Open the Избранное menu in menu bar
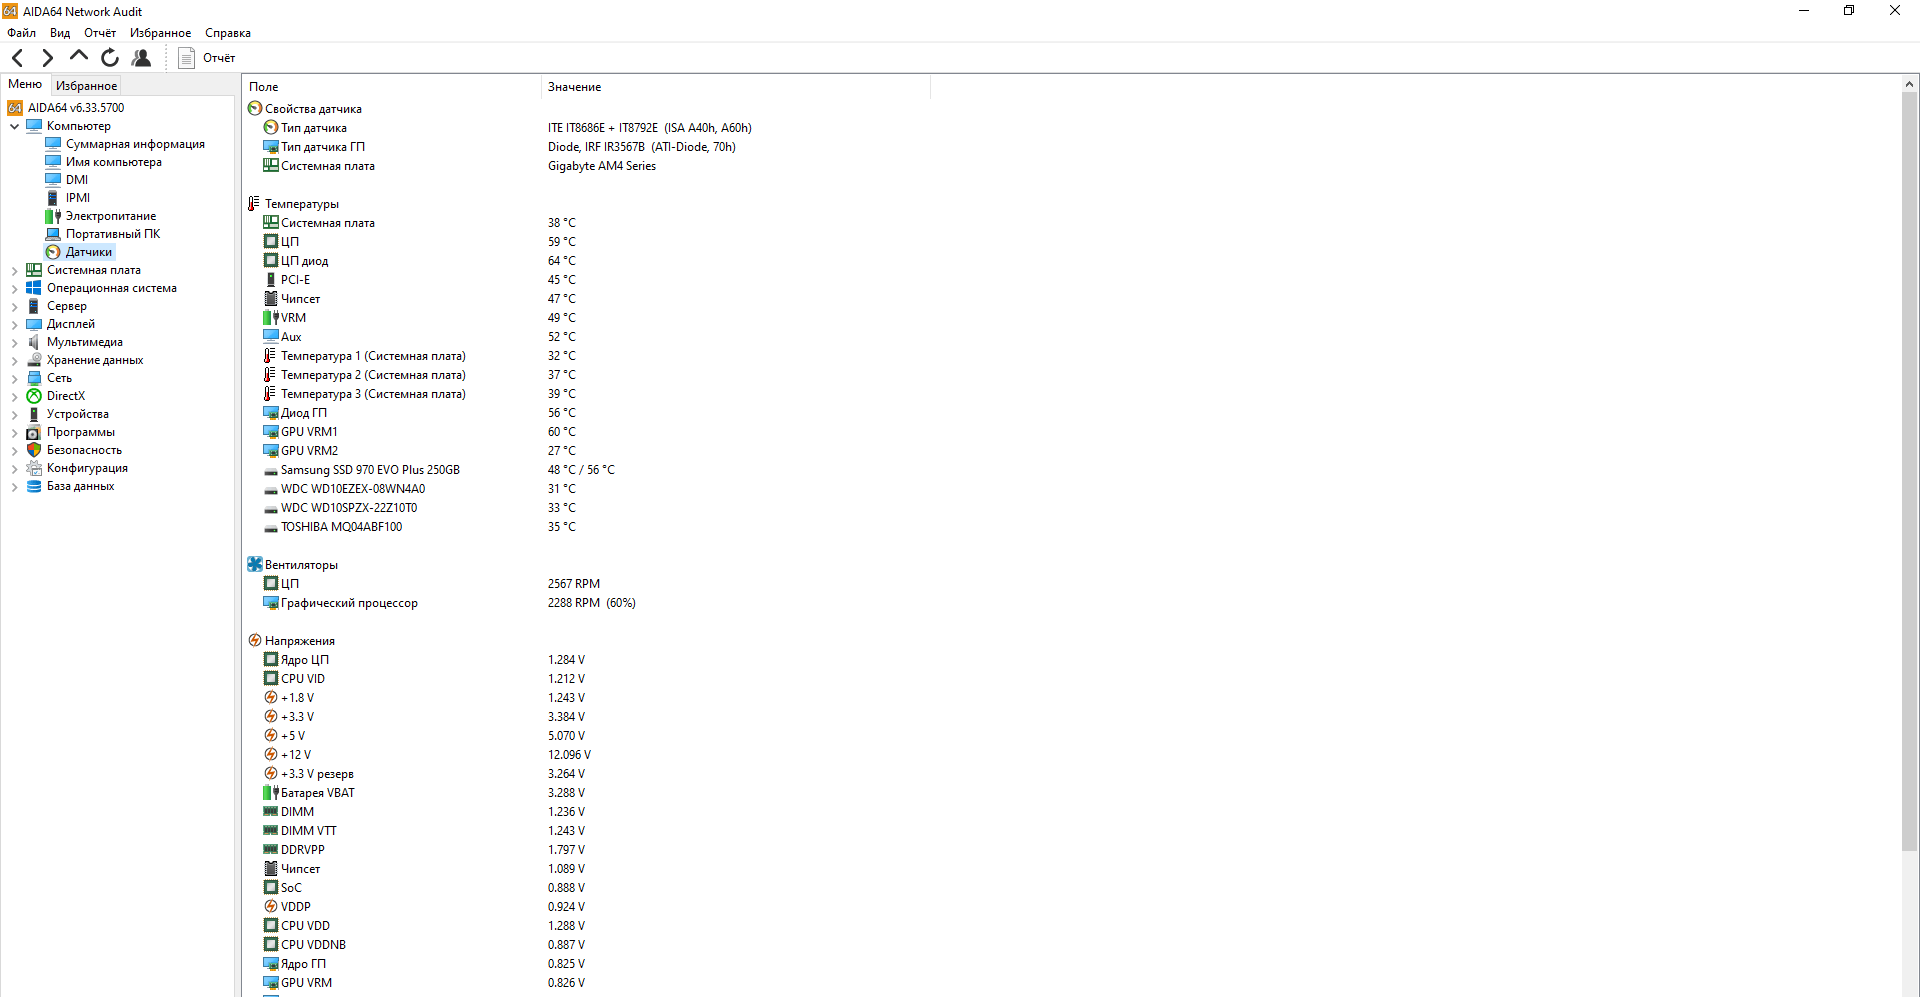1920x997 pixels. point(160,33)
